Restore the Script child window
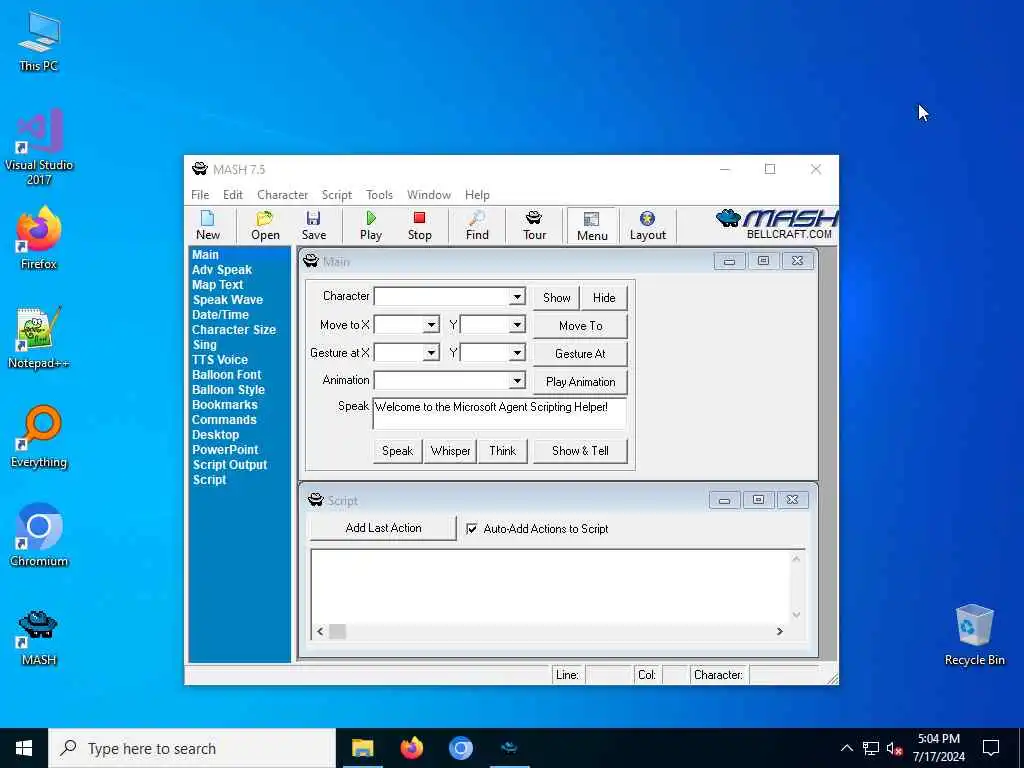1024x768 pixels. tap(758, 500)
